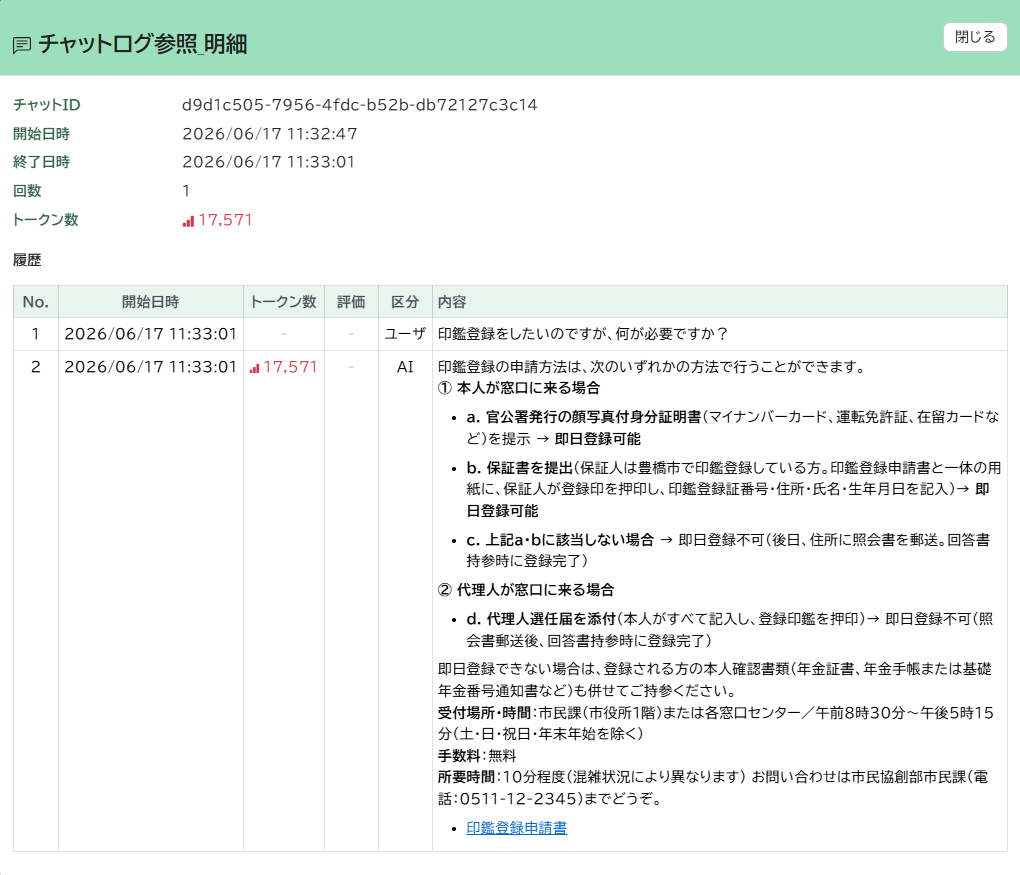1020x875 pixels.
Task: Click the No. column header
Action: tap(36, 302)
